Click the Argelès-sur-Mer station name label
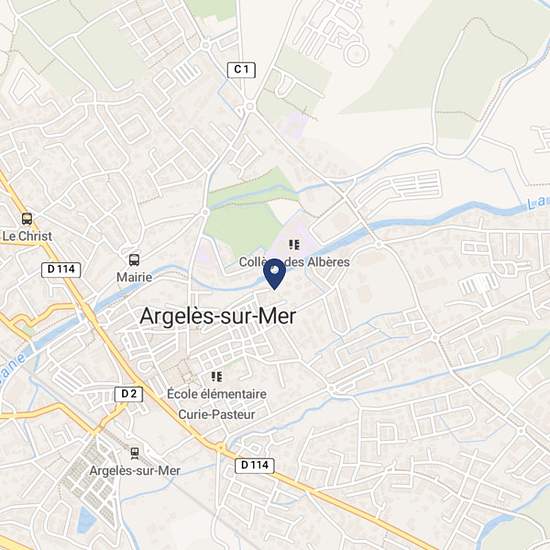The height and width of the screenshot is (550, 550). pos(135,471)
